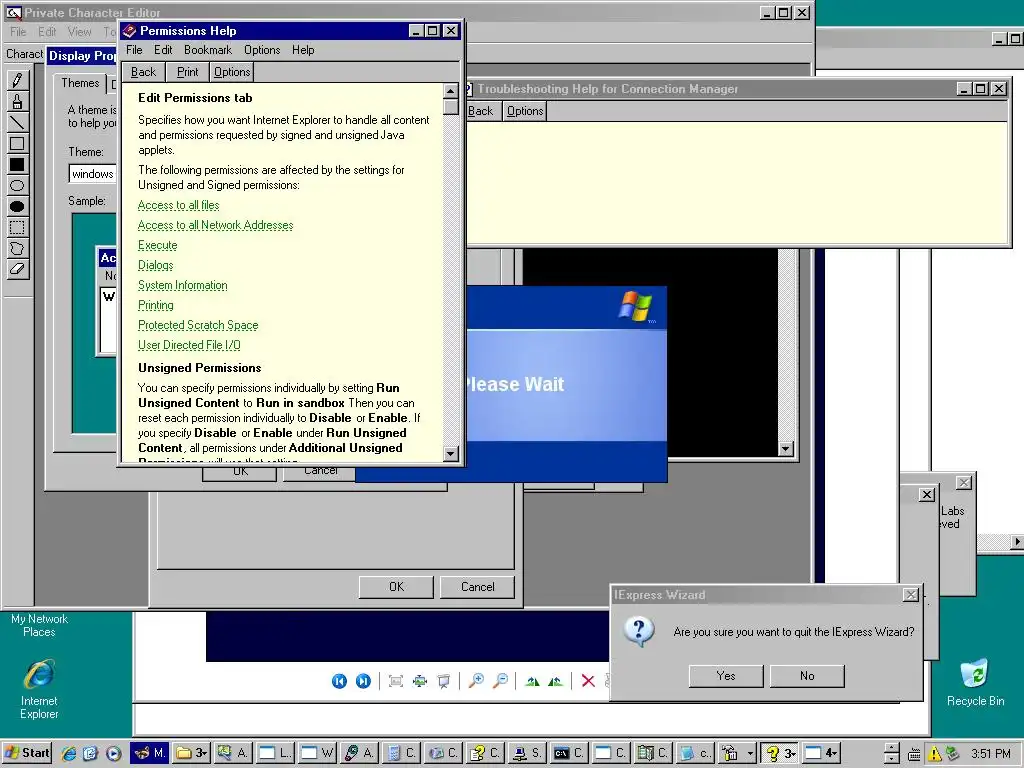Click the warning icon in system tray
The image size is (1024, 768).
(935, 754)
